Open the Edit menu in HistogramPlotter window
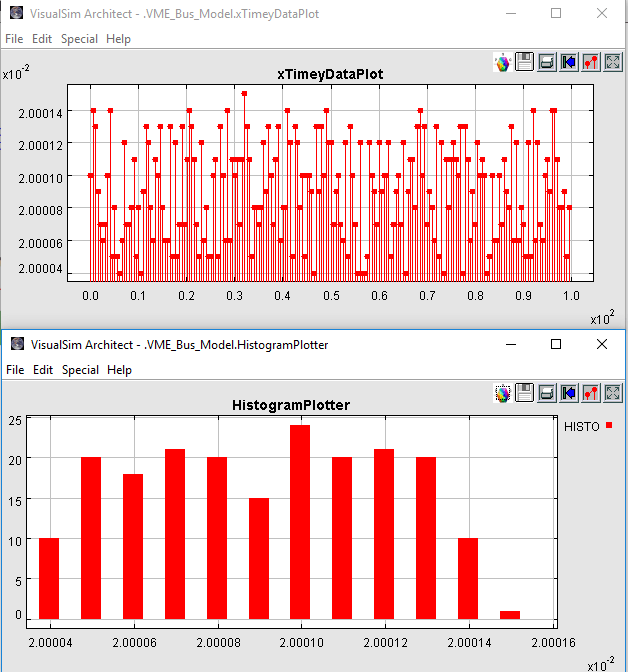The width and height of the screenshot is (628, 672). pos(43,370)
